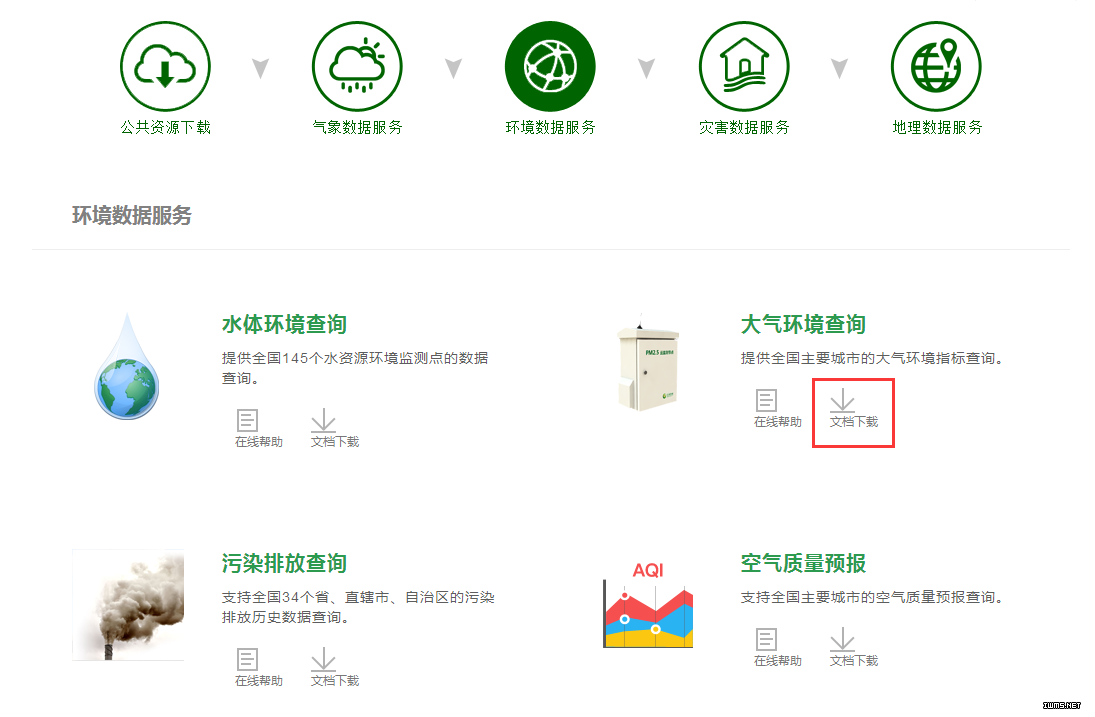Screen dimensions: 1095x717
Task: Open 在线帮助 under 水体环境查询
Action: click(x=259, y=429)
